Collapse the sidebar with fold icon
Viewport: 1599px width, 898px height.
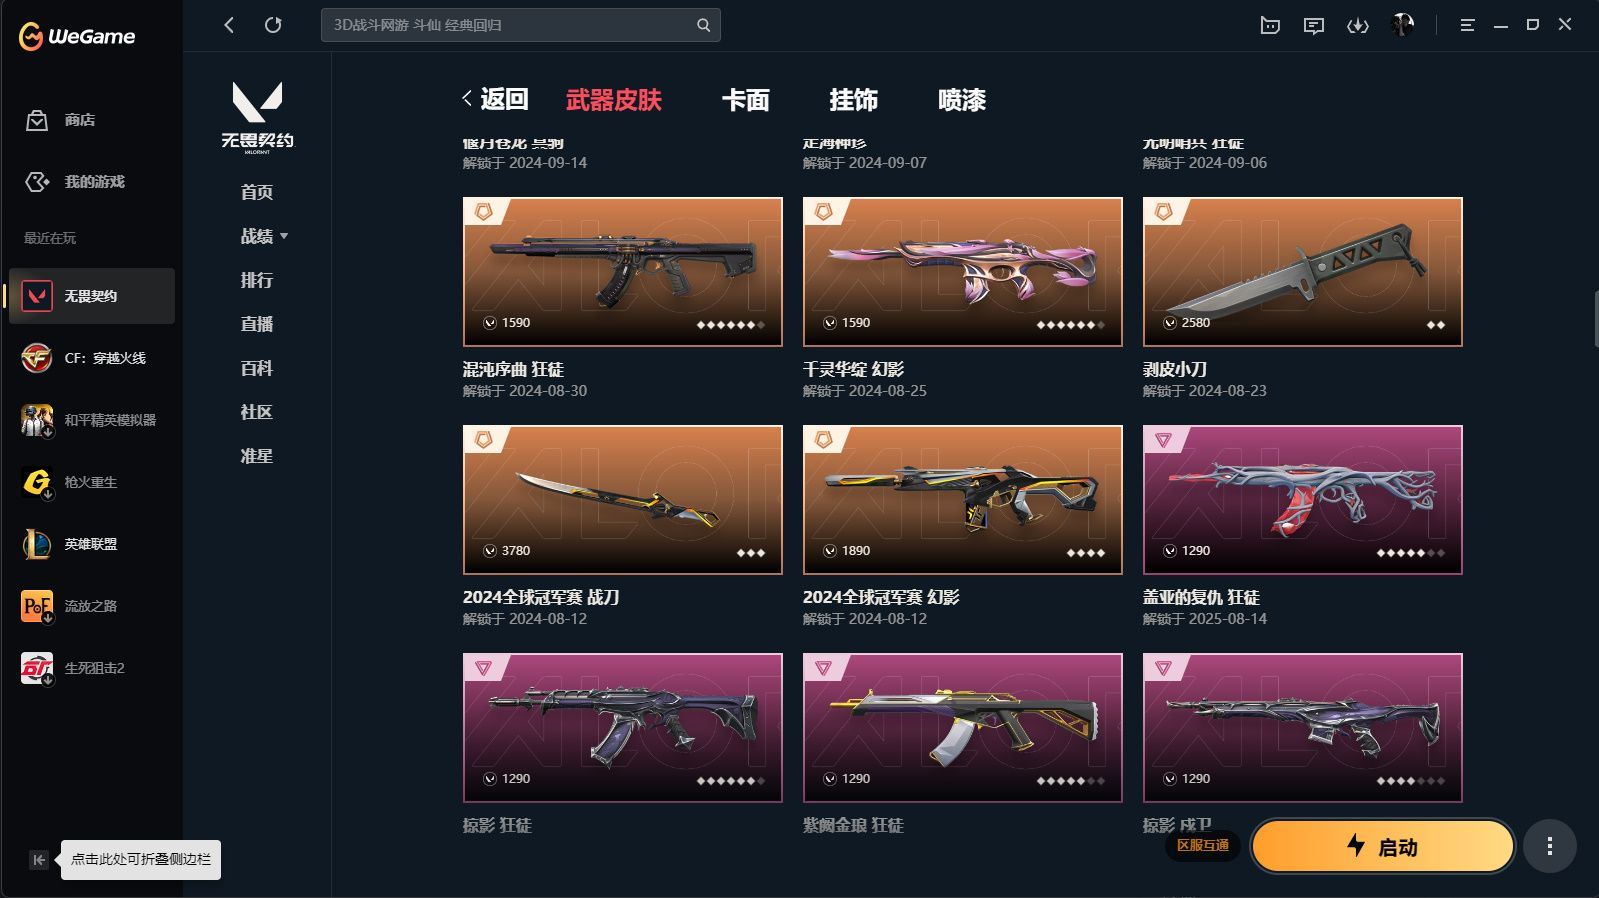point(38,860)
